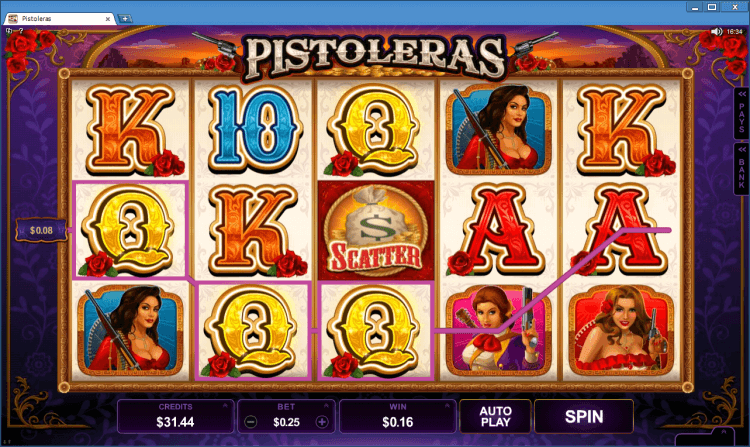The width and height of the screenshot is (750, 447).
Task: Click the money bag Scatter symbol
Action: [x=376, y=230]
